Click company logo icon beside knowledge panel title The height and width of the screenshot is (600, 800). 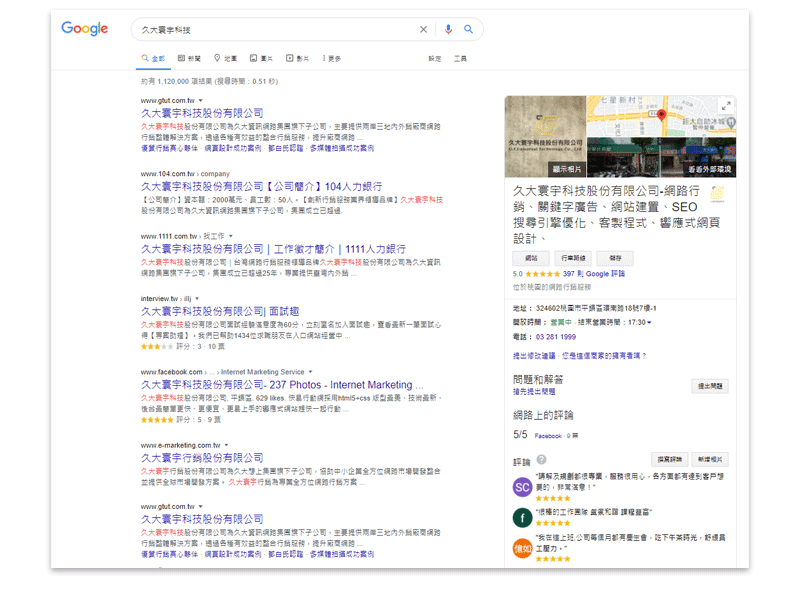click(x=717, y=193)
